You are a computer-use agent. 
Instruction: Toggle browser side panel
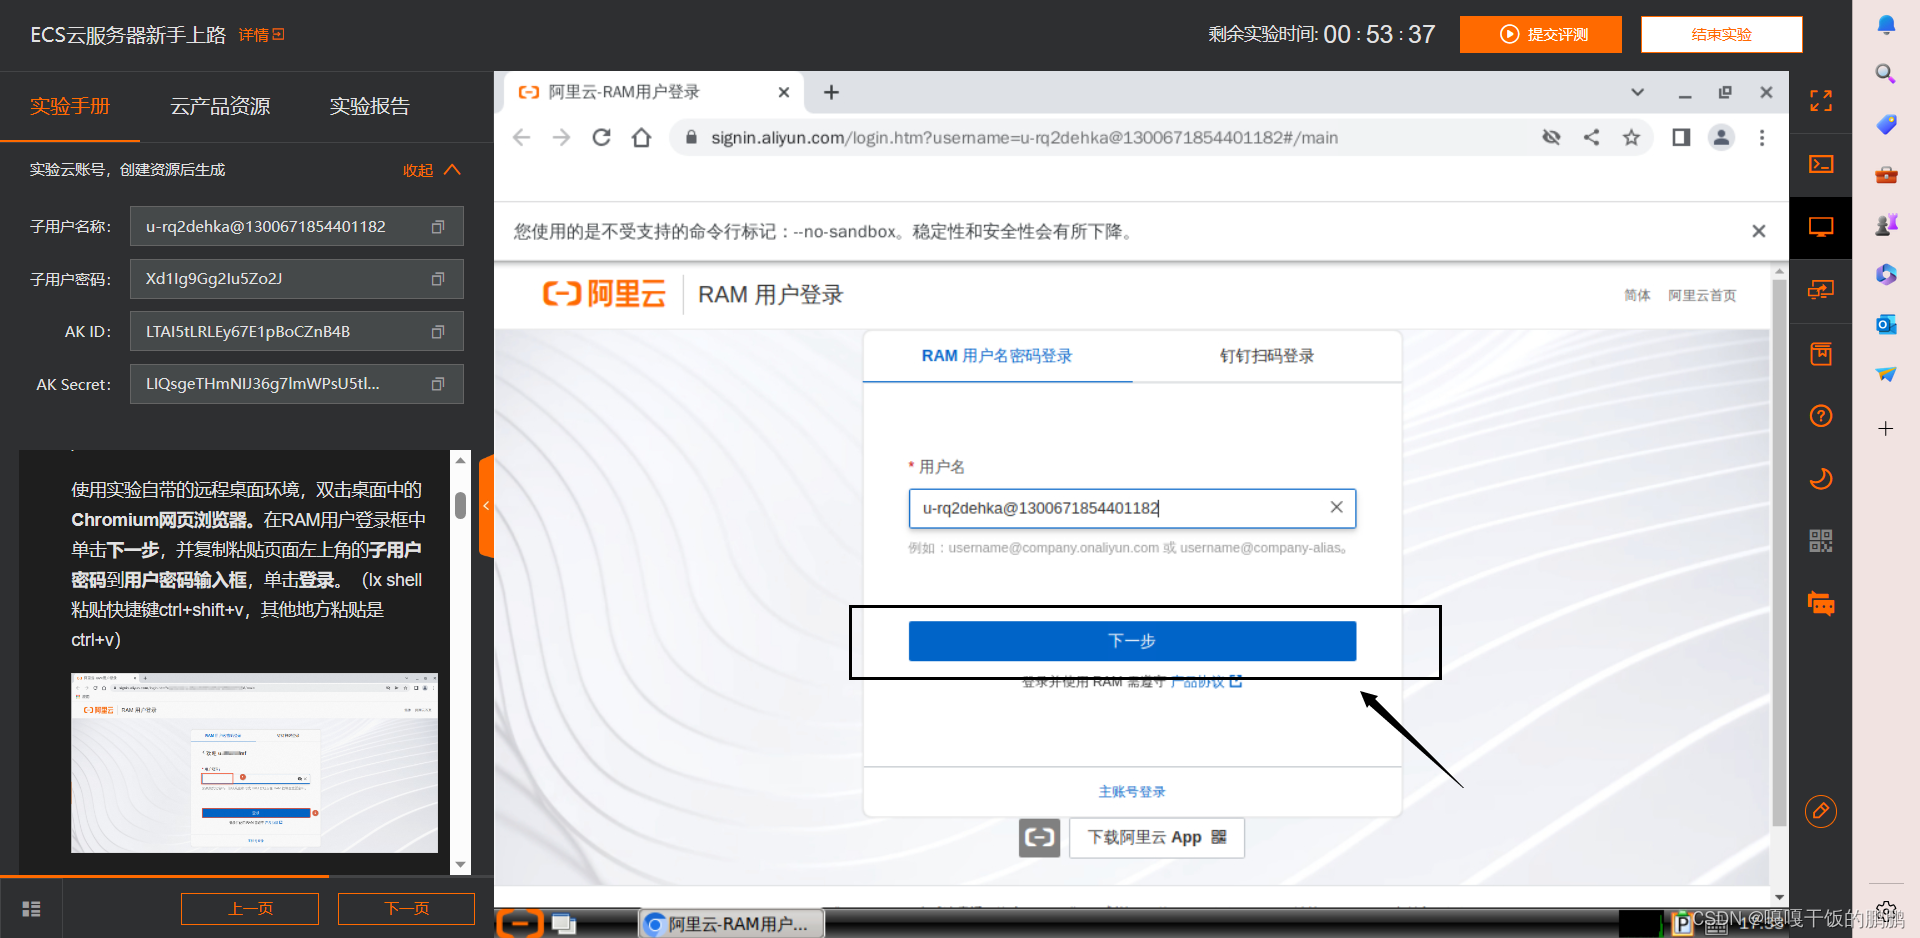coord(1681,138)
